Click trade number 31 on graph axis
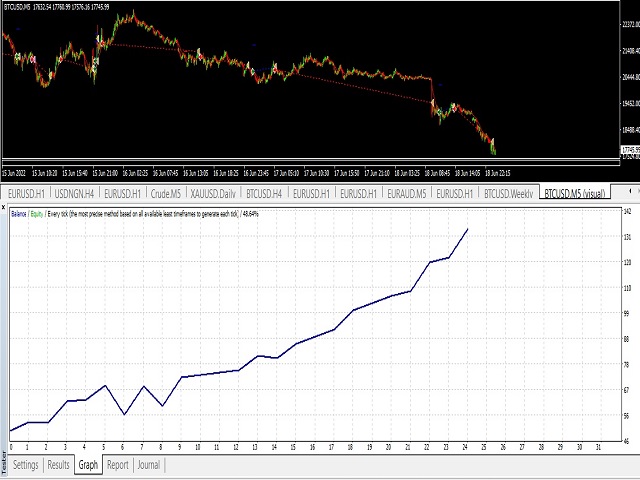Image resolution: width=640 pixels, height=480 pixels. (x=598, y=447)
